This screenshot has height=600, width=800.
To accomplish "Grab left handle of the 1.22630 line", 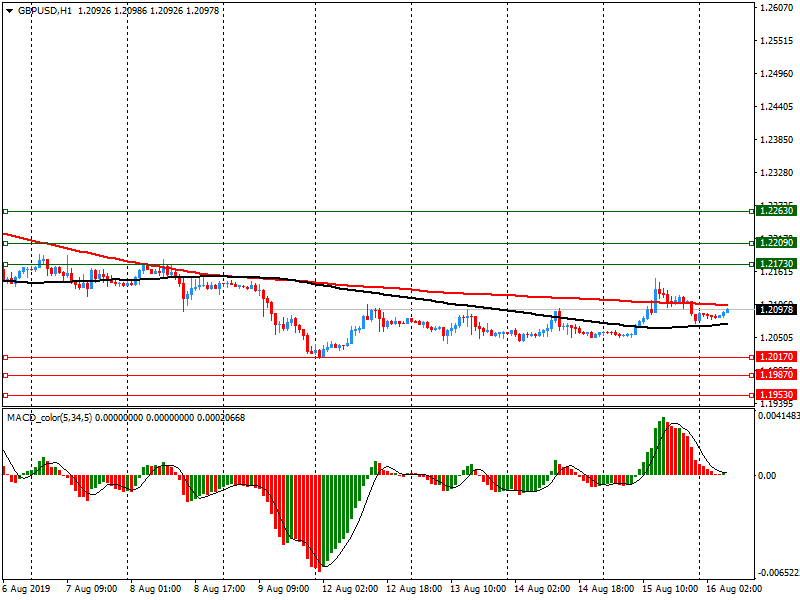I will coord(6,211).
